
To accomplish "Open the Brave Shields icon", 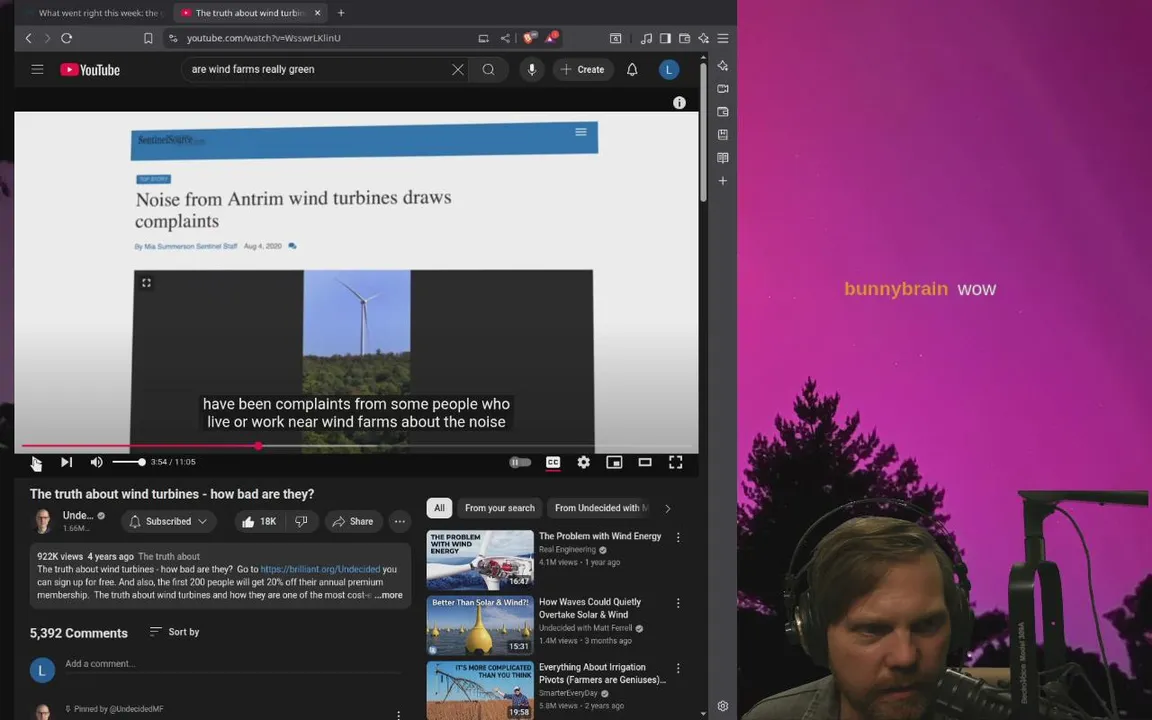I will click(530, 37).
